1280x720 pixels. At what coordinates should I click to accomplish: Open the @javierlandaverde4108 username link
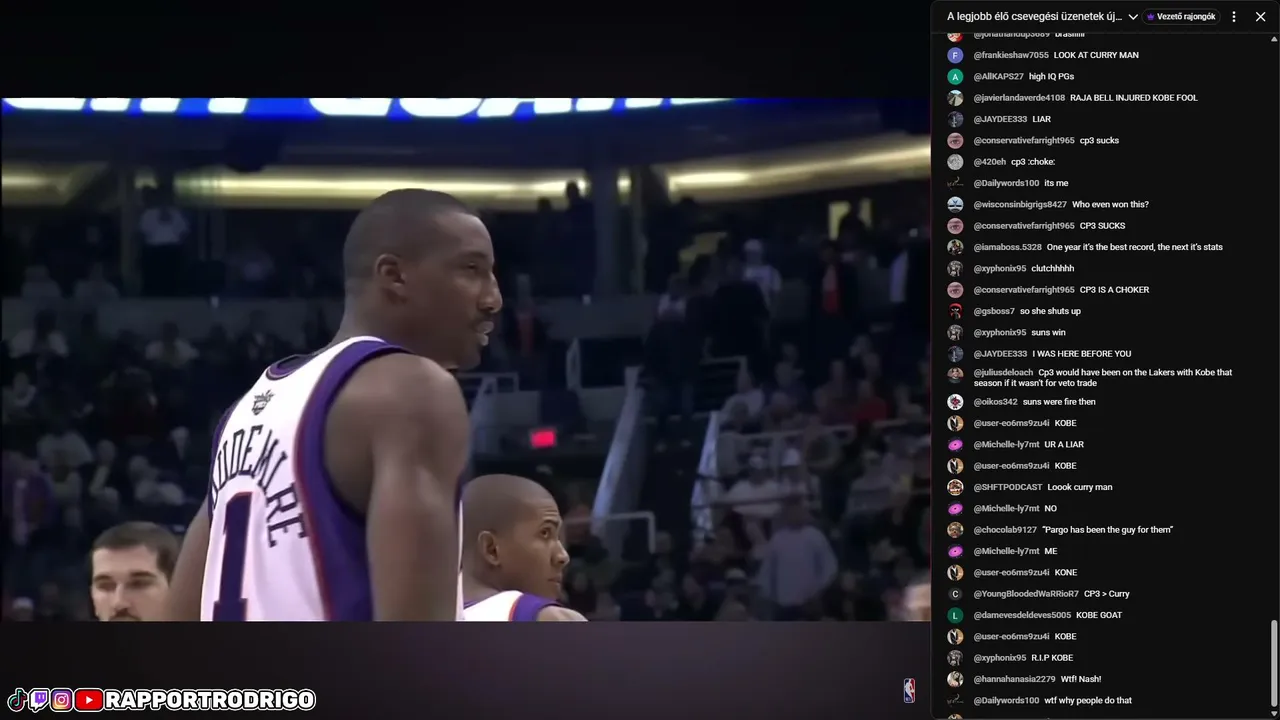(x=1019, y=98)
